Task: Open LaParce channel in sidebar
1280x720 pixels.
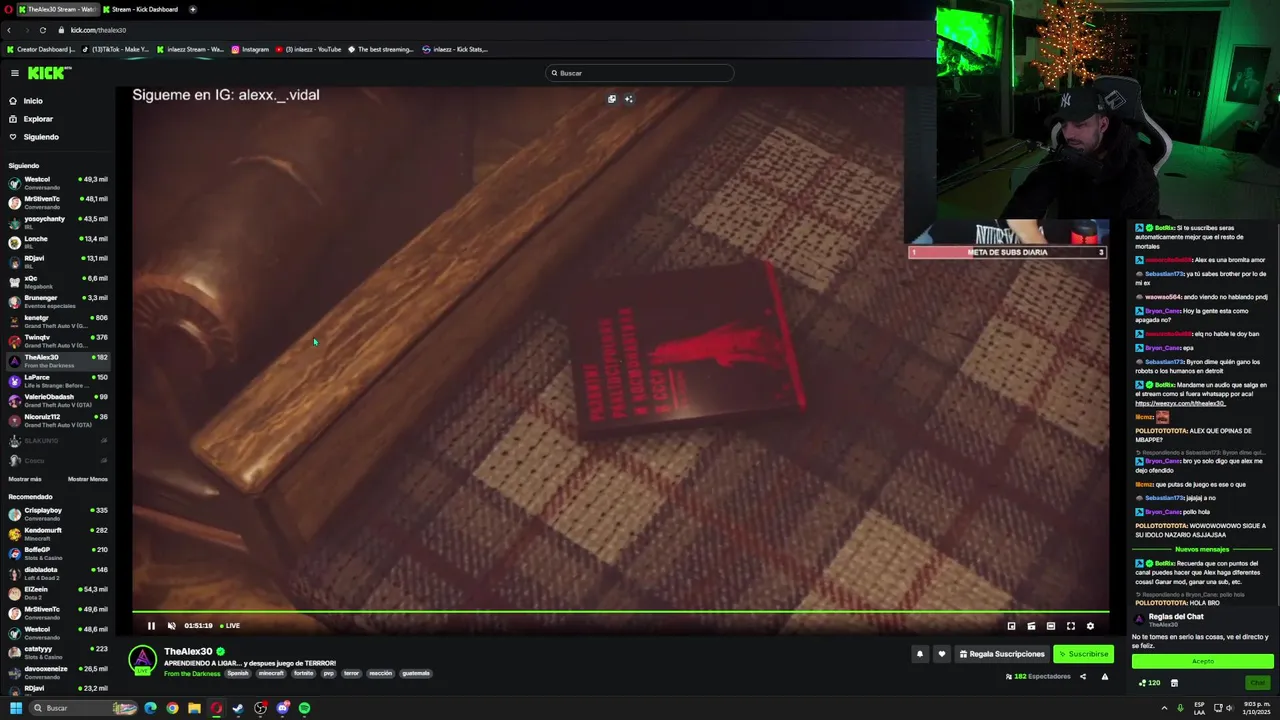Action: click(x=58, y=380)
